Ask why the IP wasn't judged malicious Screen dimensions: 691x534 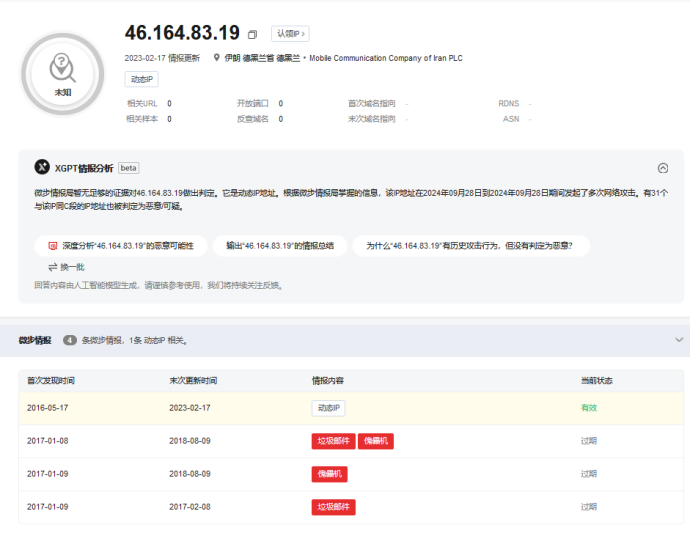pyautogui.click(x=469, y=245)
